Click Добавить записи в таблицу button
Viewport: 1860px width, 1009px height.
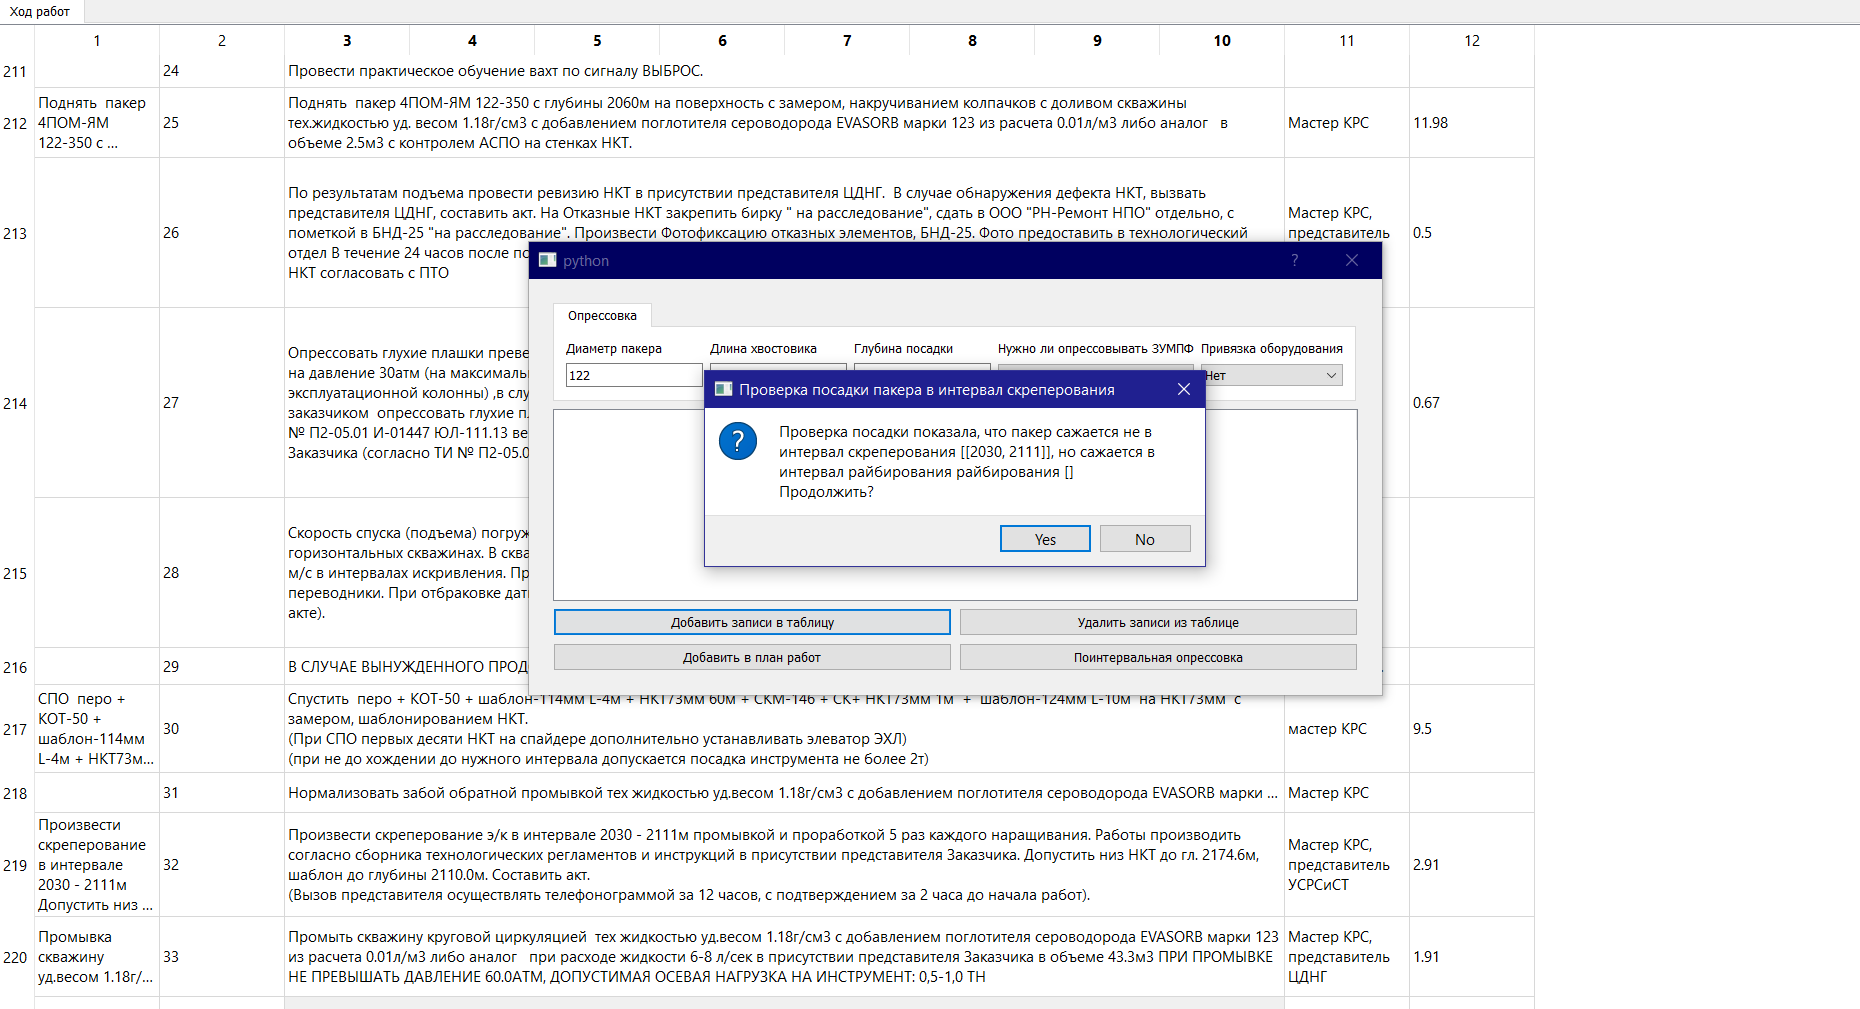pyautogui.click(x=752, y=622)
